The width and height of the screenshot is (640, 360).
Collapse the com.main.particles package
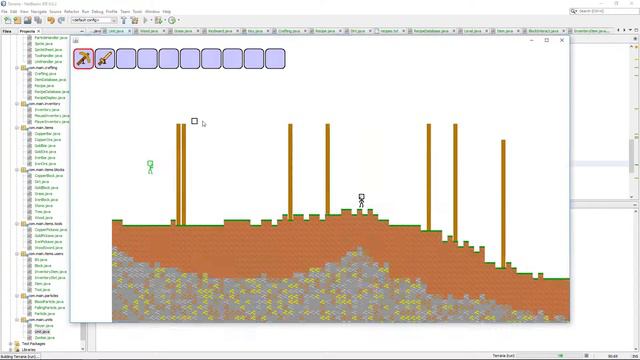[17, 296]
